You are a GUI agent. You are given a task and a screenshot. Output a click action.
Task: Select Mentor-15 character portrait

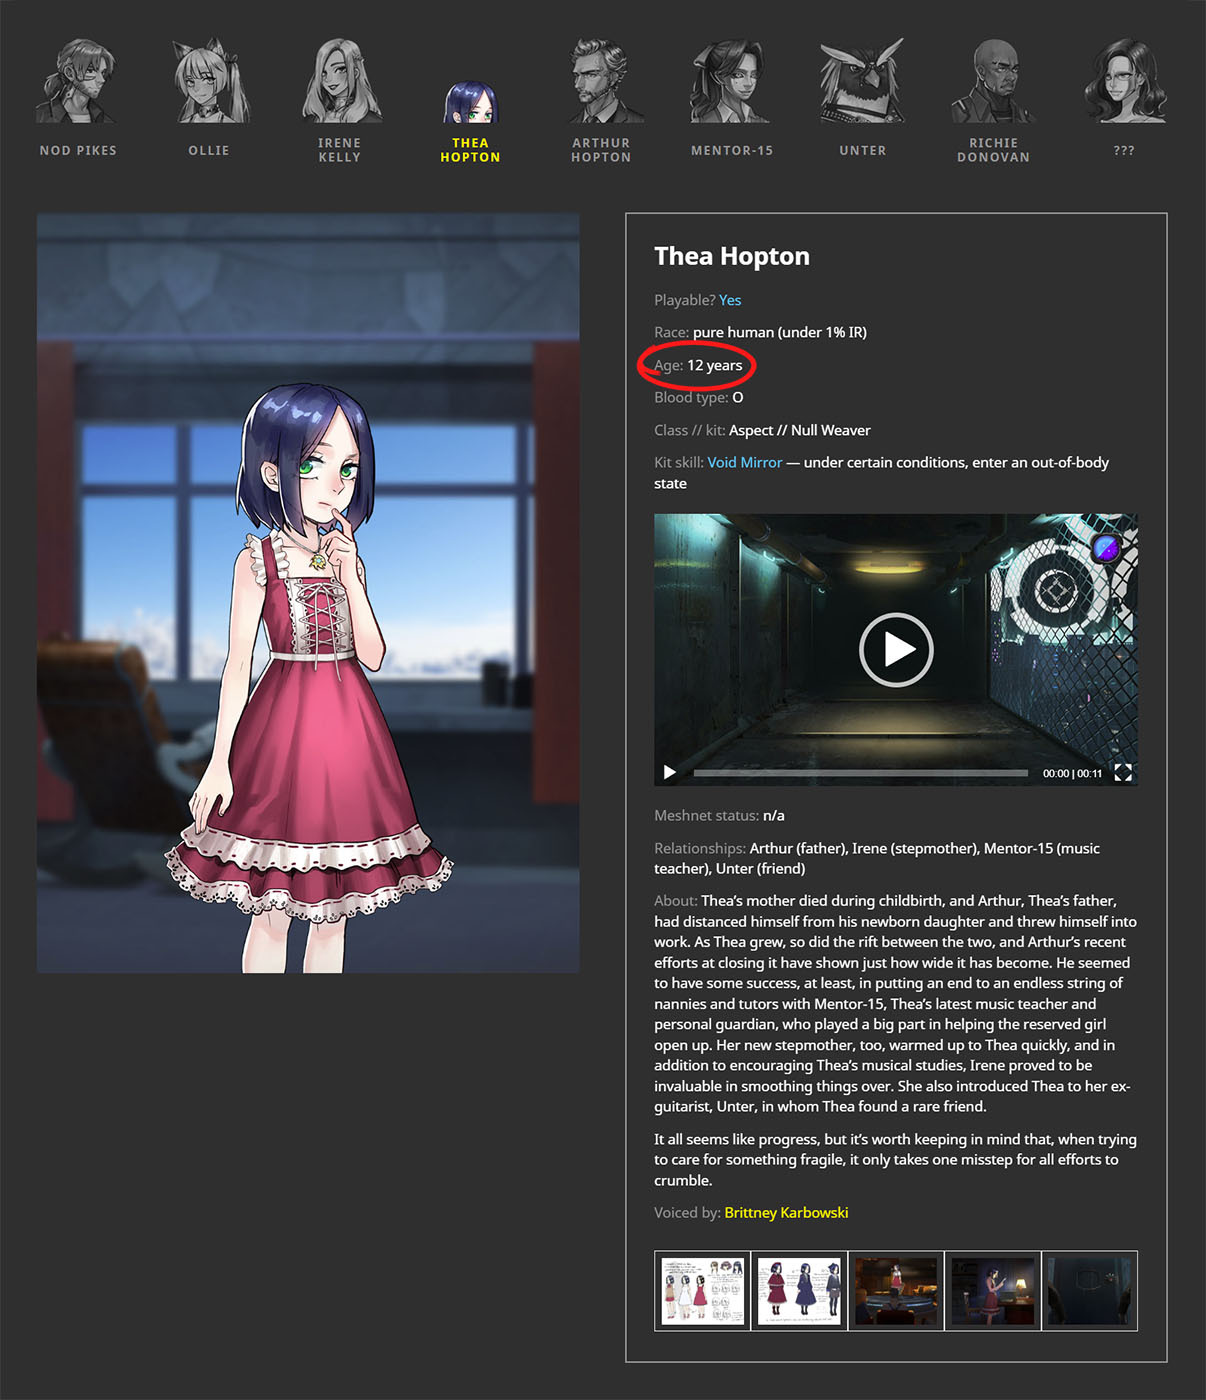point(731,81)
